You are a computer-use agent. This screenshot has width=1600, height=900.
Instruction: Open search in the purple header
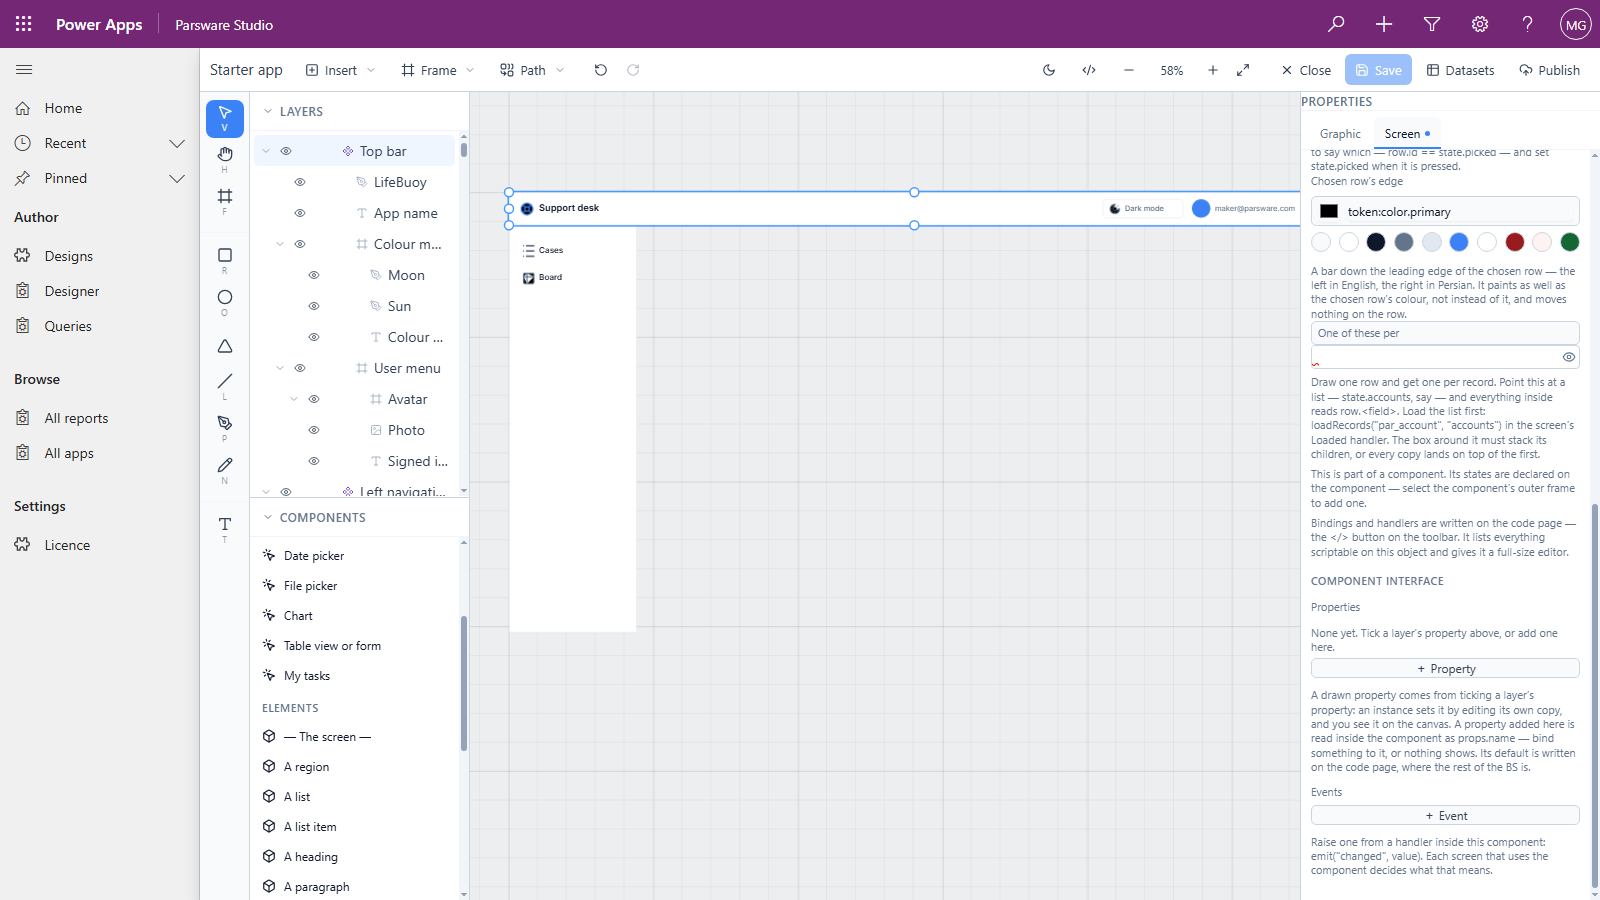[1336, 24]
